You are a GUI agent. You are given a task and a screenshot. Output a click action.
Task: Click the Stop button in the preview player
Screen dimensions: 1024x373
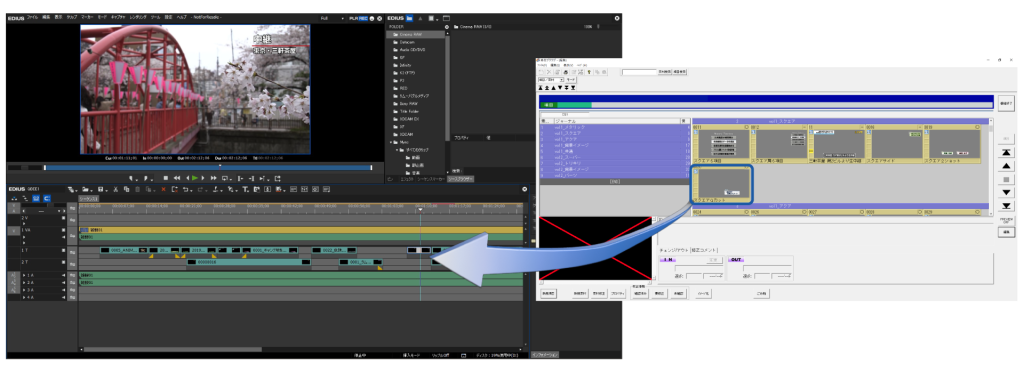pos(166,178)
